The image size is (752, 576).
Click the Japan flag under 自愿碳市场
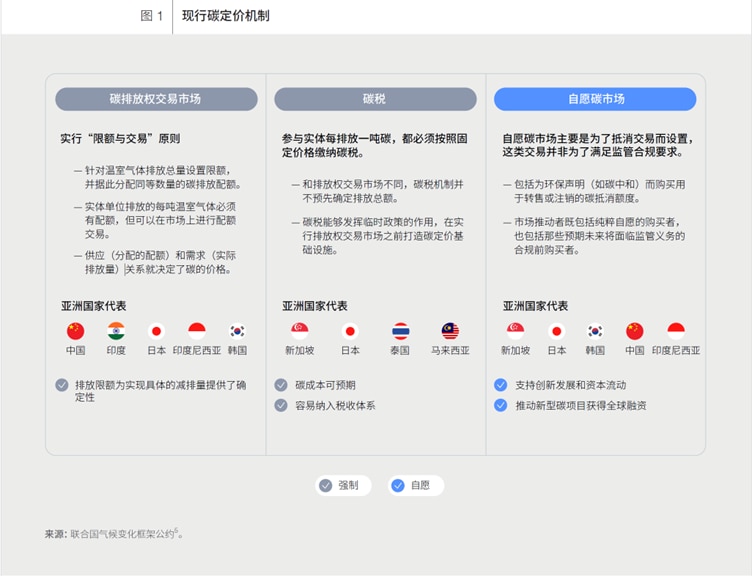pos(556,331)
